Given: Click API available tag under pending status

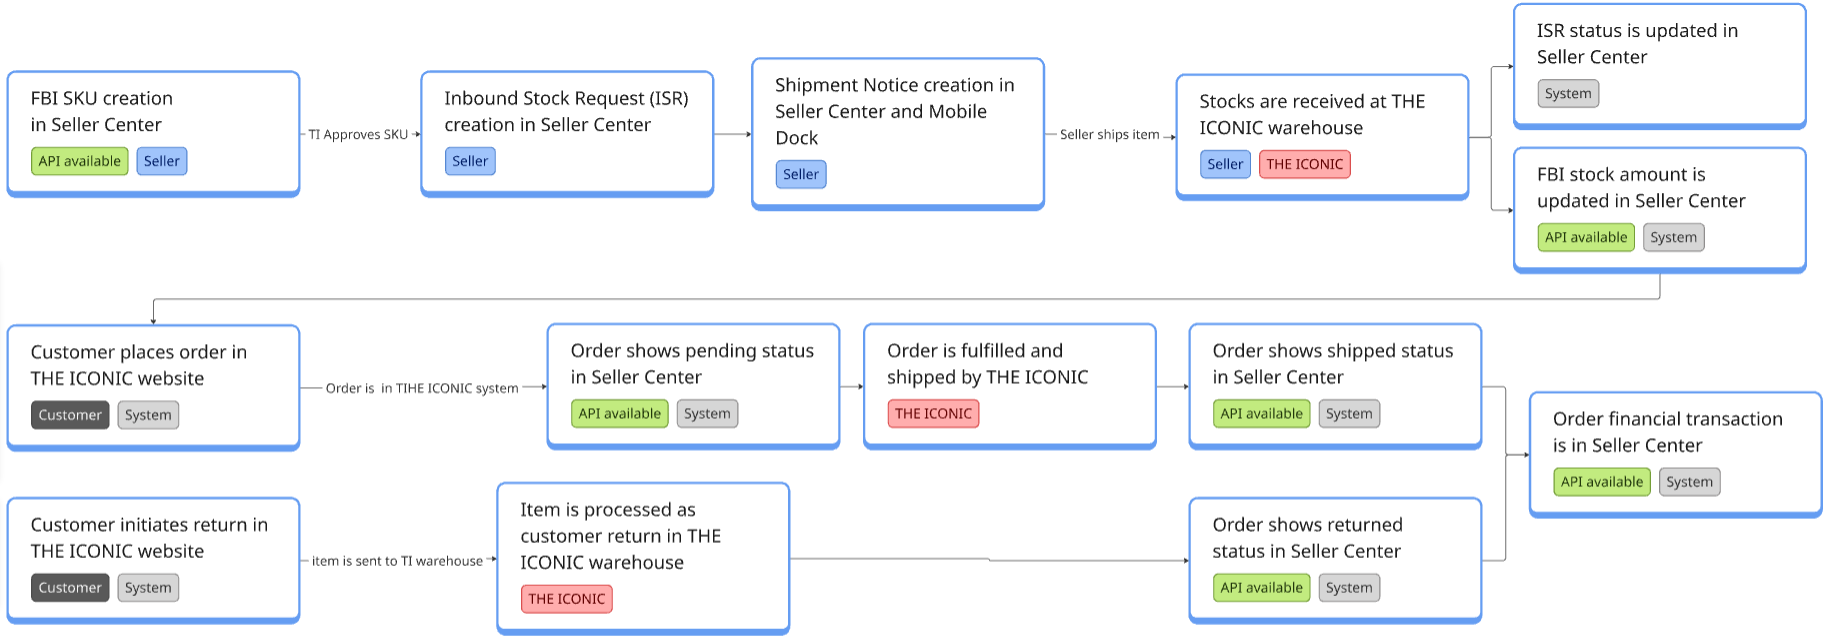Looking at the screenshot, I should tap(619, 414).
